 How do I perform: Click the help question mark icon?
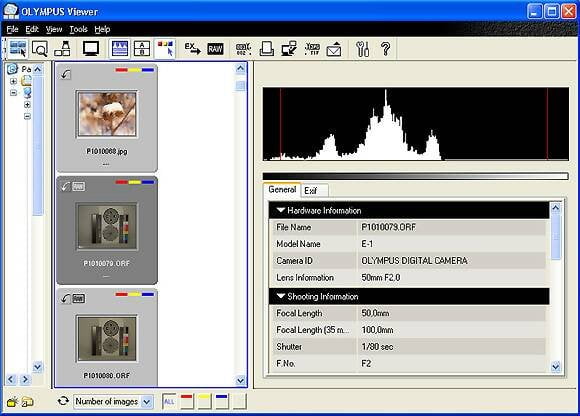(x=385, y=49)
